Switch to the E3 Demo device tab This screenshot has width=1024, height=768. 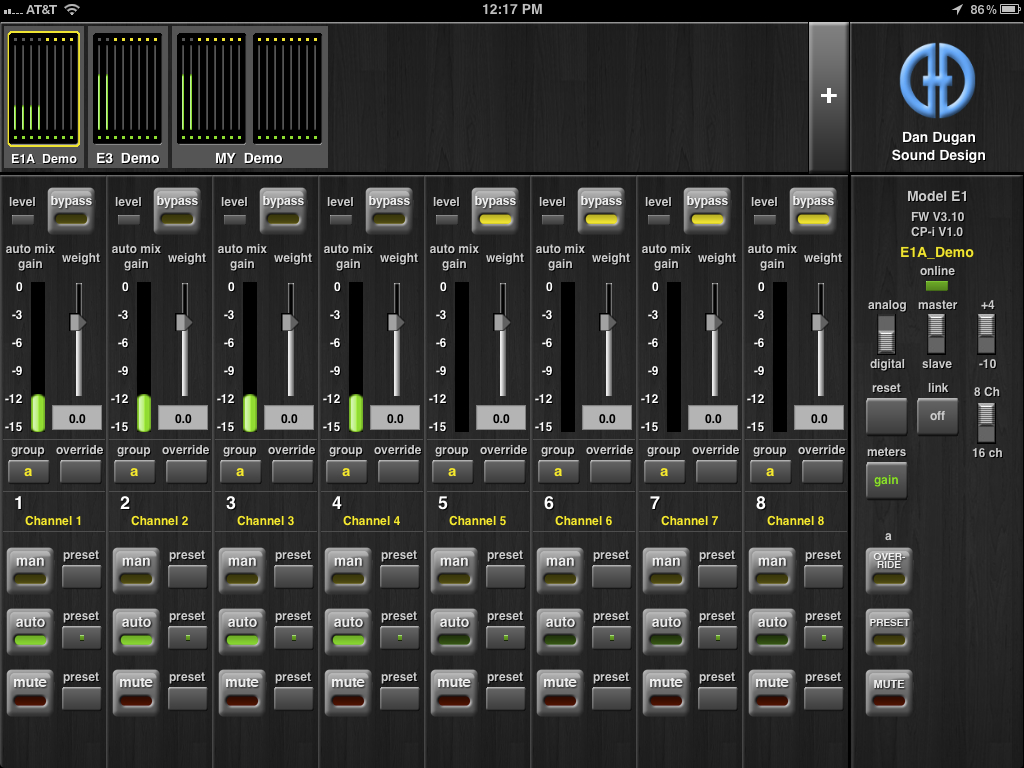[128, 98]
